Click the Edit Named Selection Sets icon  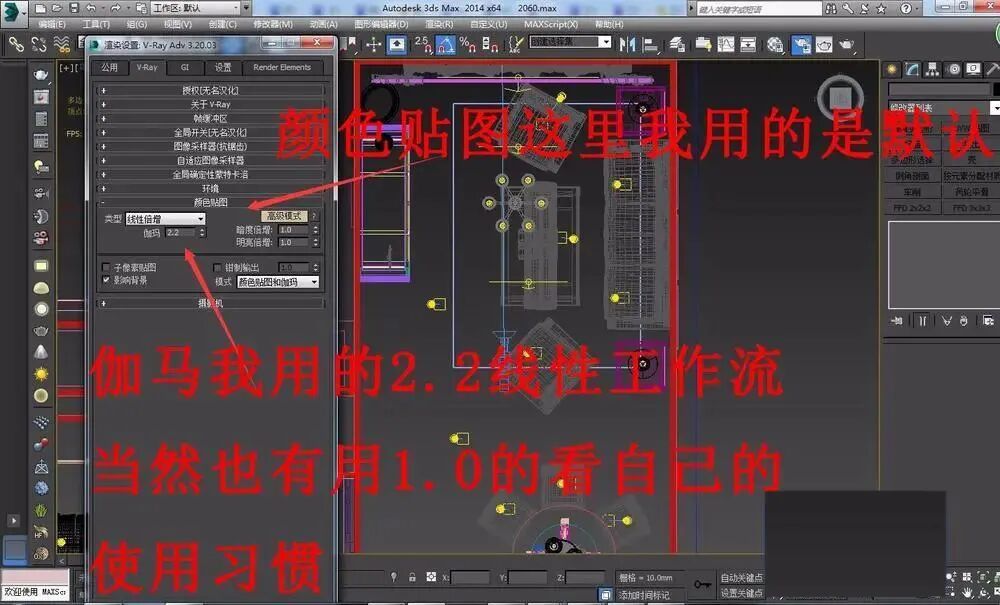coord(515,44)
